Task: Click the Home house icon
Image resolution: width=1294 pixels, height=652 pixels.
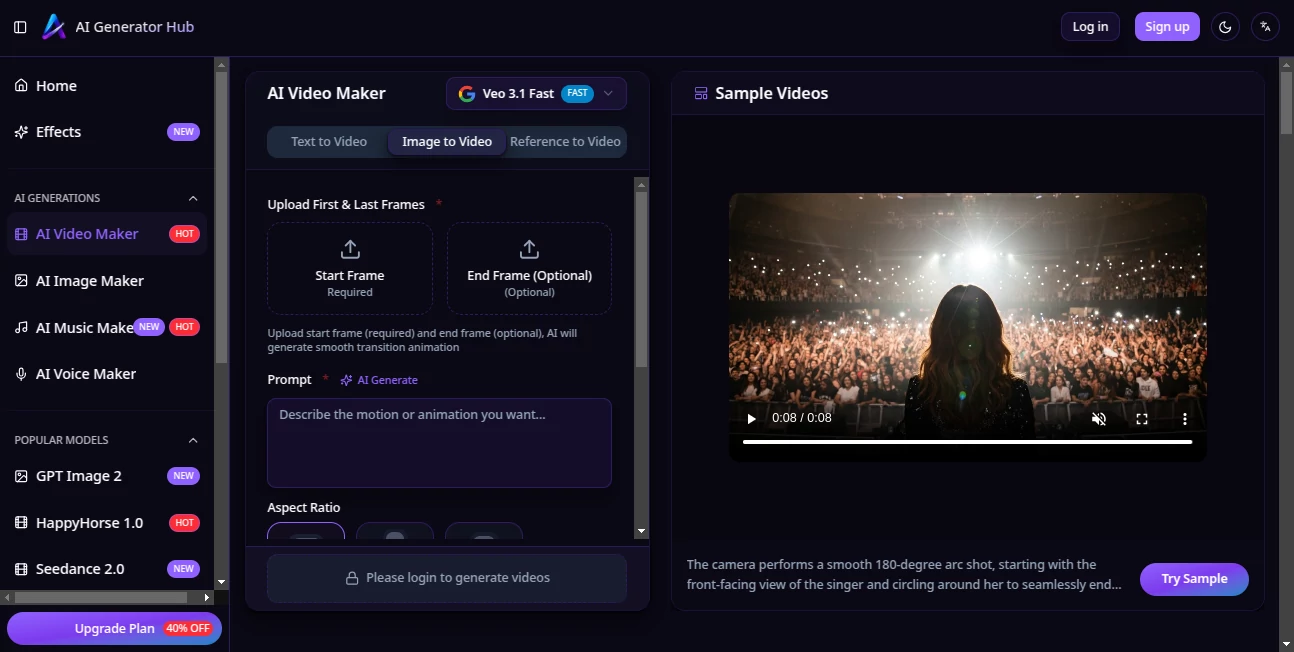Action: (21, 86)
